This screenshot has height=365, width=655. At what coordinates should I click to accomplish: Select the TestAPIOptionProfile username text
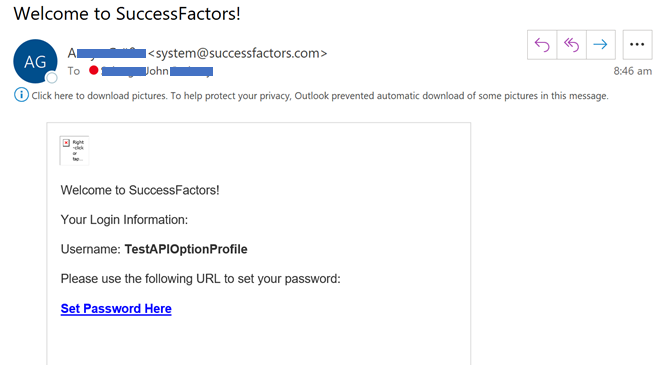click(x=186, y=249)
